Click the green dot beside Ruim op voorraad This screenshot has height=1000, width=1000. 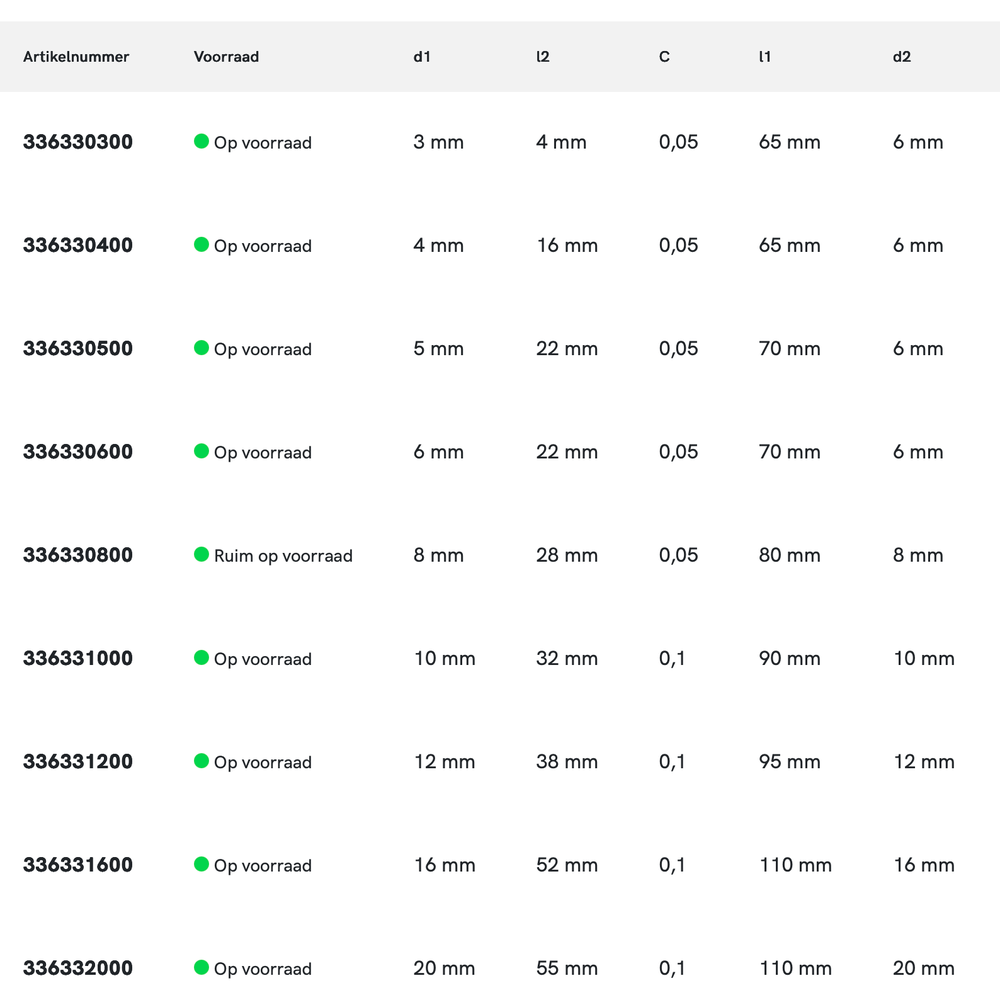tap(201, 554)
